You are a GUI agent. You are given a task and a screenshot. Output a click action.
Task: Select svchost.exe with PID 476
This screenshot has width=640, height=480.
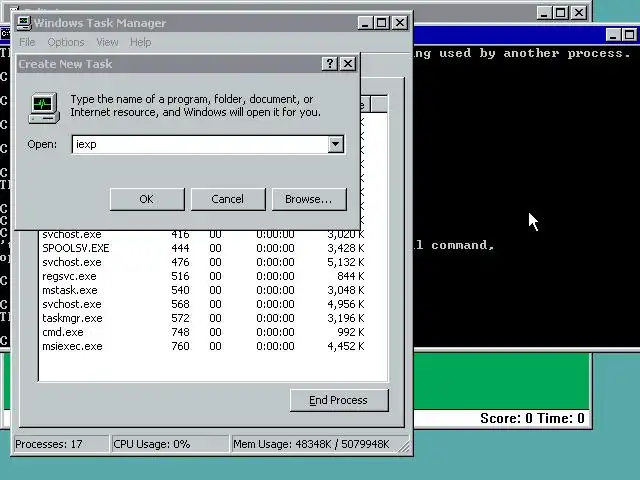pyautogui.click(x=203, y=262)
